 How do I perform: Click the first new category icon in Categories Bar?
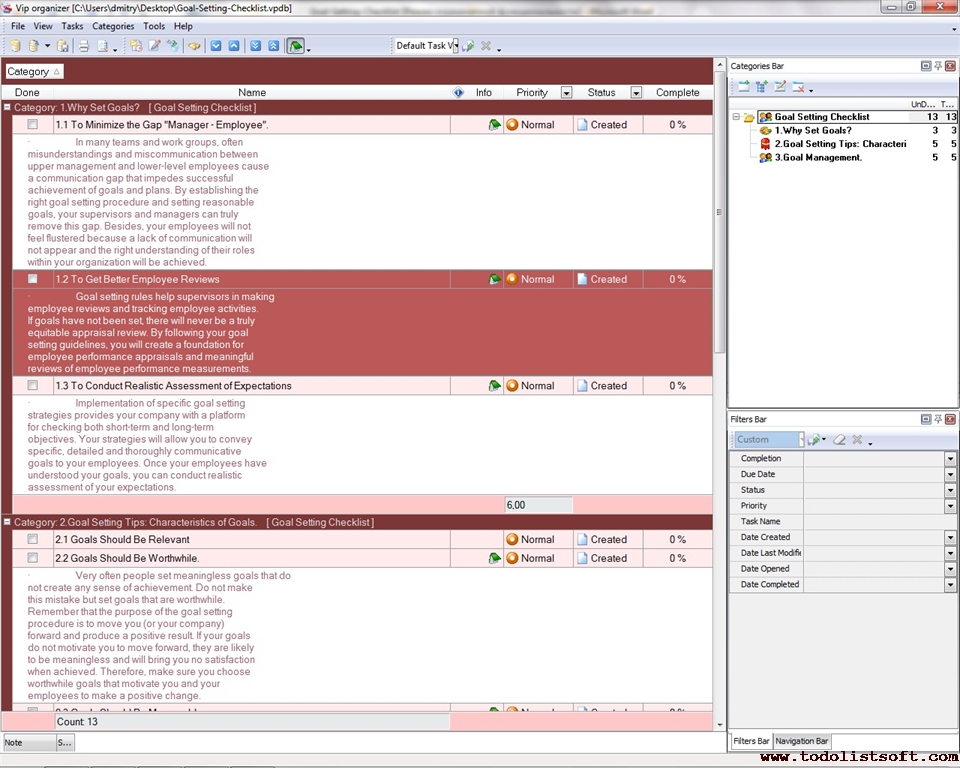pos(743,87)
